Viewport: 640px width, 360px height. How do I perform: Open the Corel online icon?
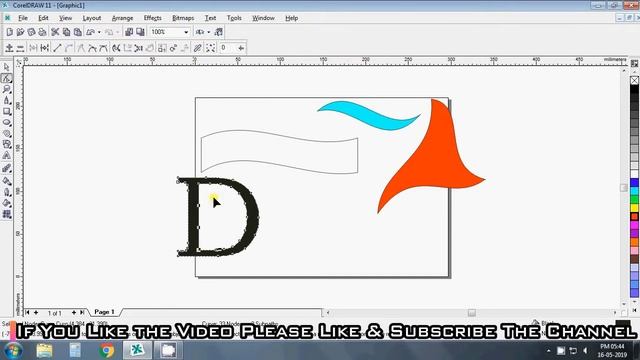219,32
